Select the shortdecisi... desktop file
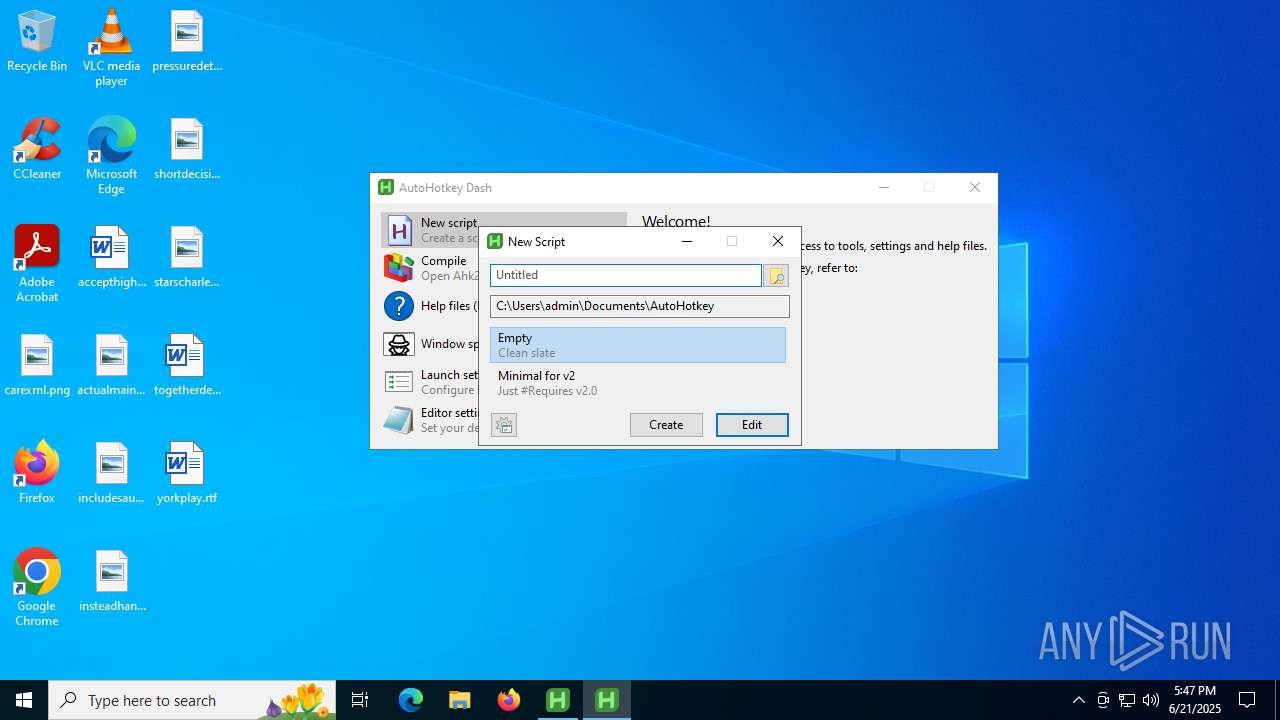This screenshot has width=1280, height=720. tap(186, 149)
